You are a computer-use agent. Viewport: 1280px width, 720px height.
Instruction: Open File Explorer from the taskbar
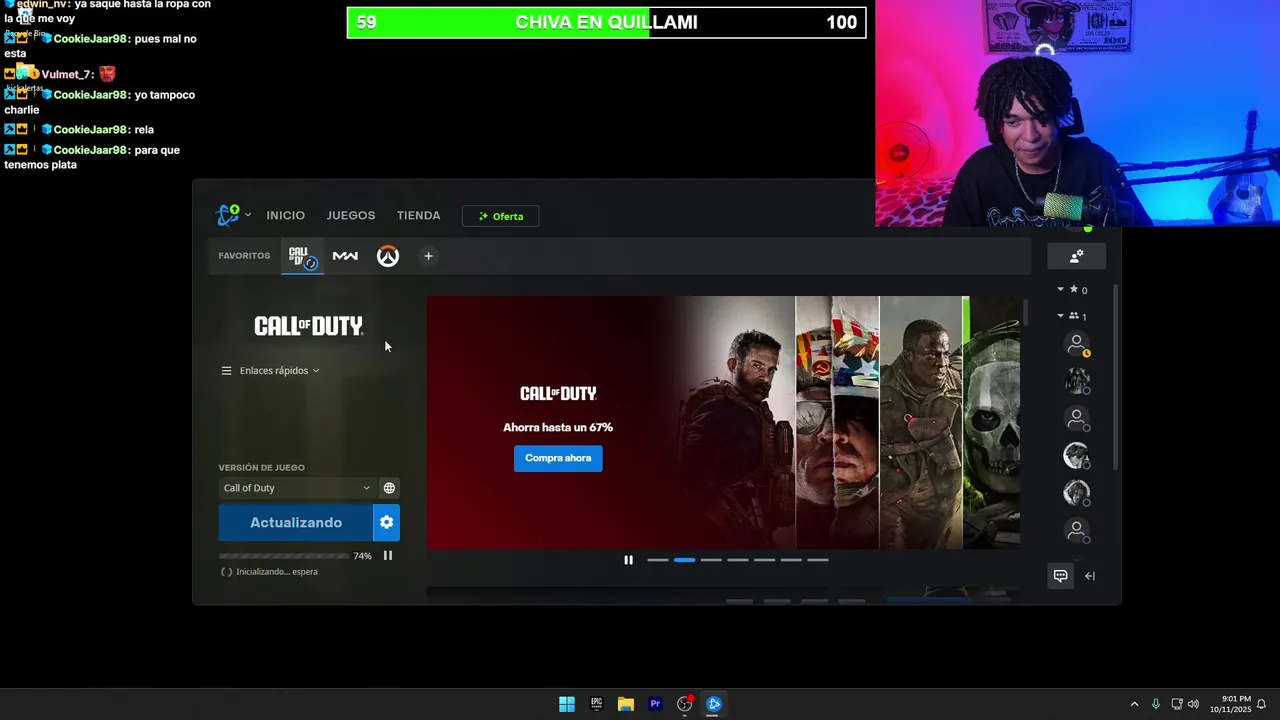626,704
